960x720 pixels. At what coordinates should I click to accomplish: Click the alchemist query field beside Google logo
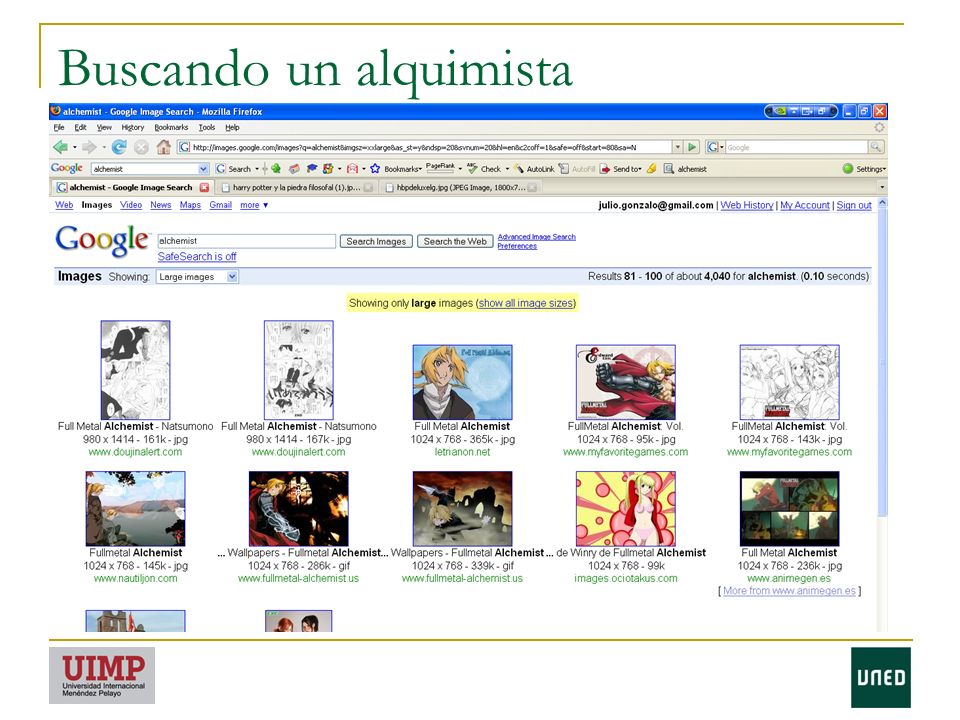click(x=246, y=241)
